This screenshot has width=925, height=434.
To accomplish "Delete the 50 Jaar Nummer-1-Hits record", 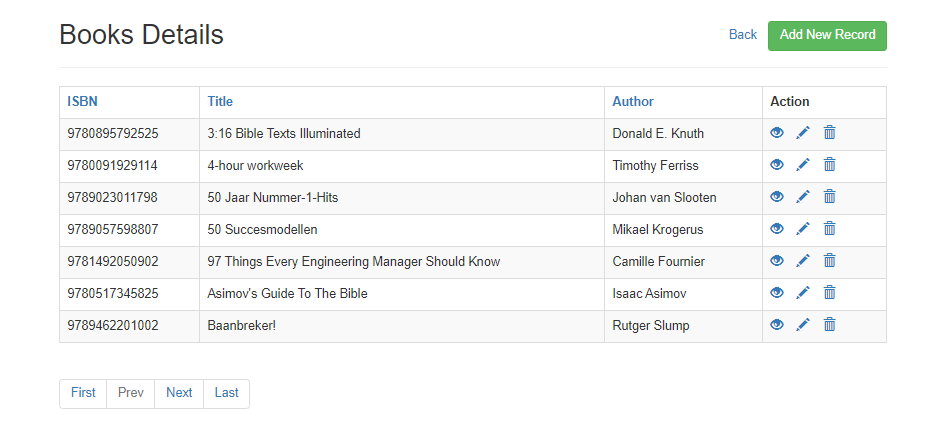I will coord(829,197).
